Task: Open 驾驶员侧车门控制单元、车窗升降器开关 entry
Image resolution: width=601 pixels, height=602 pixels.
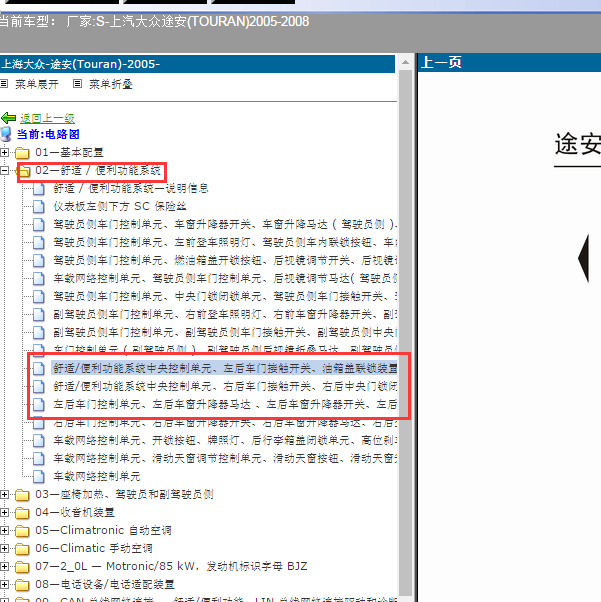Action: 225,224
